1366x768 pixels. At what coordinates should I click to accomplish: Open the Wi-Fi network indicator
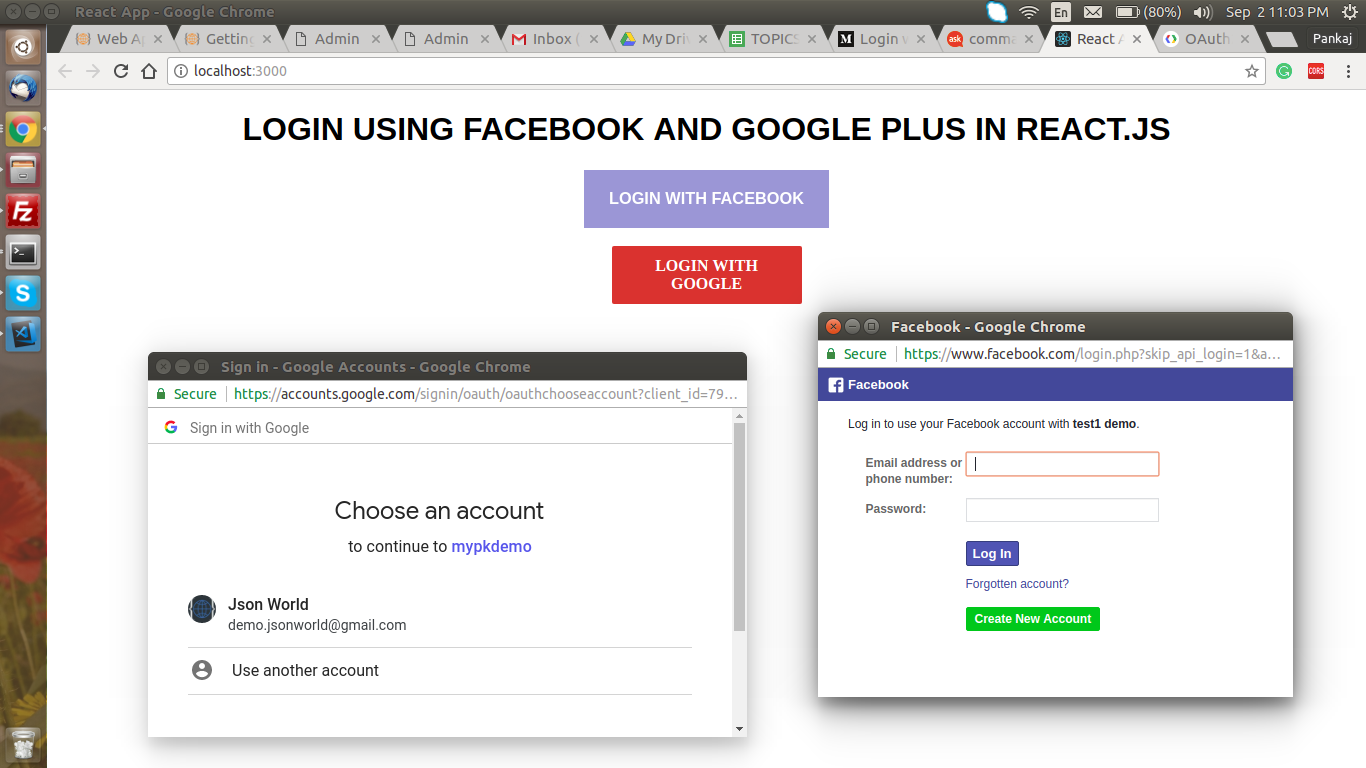pos(1029,12)
